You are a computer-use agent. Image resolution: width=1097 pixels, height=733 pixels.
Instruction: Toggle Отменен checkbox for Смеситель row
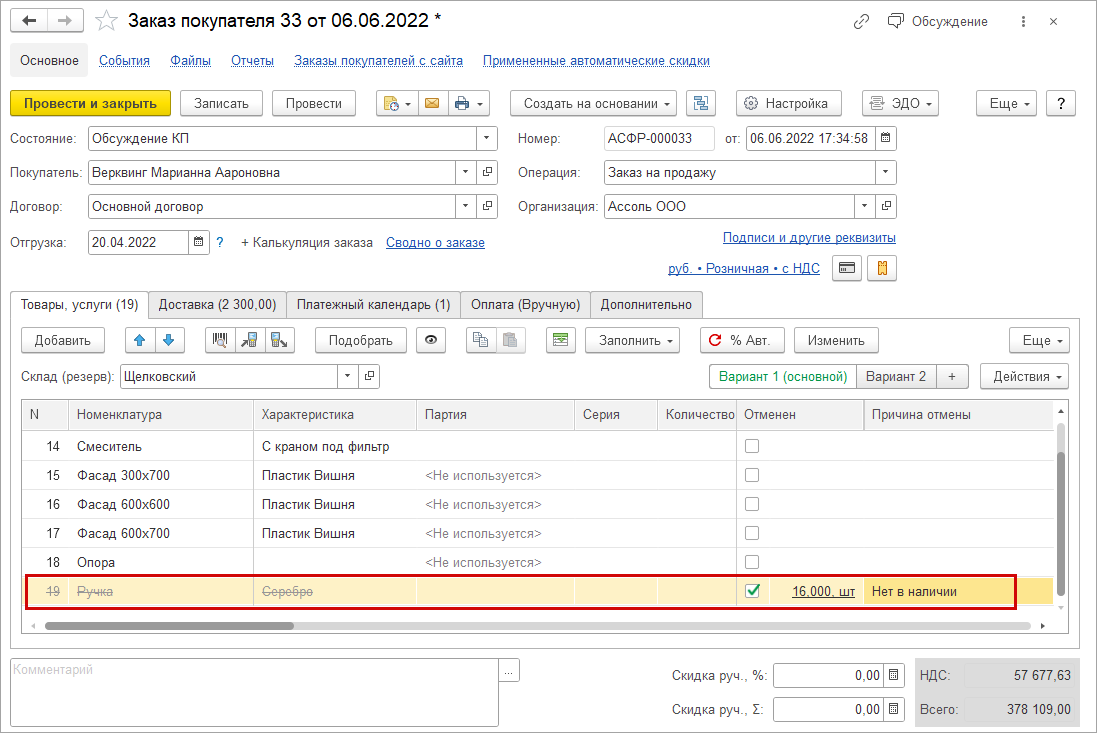(x=752, y=446)
